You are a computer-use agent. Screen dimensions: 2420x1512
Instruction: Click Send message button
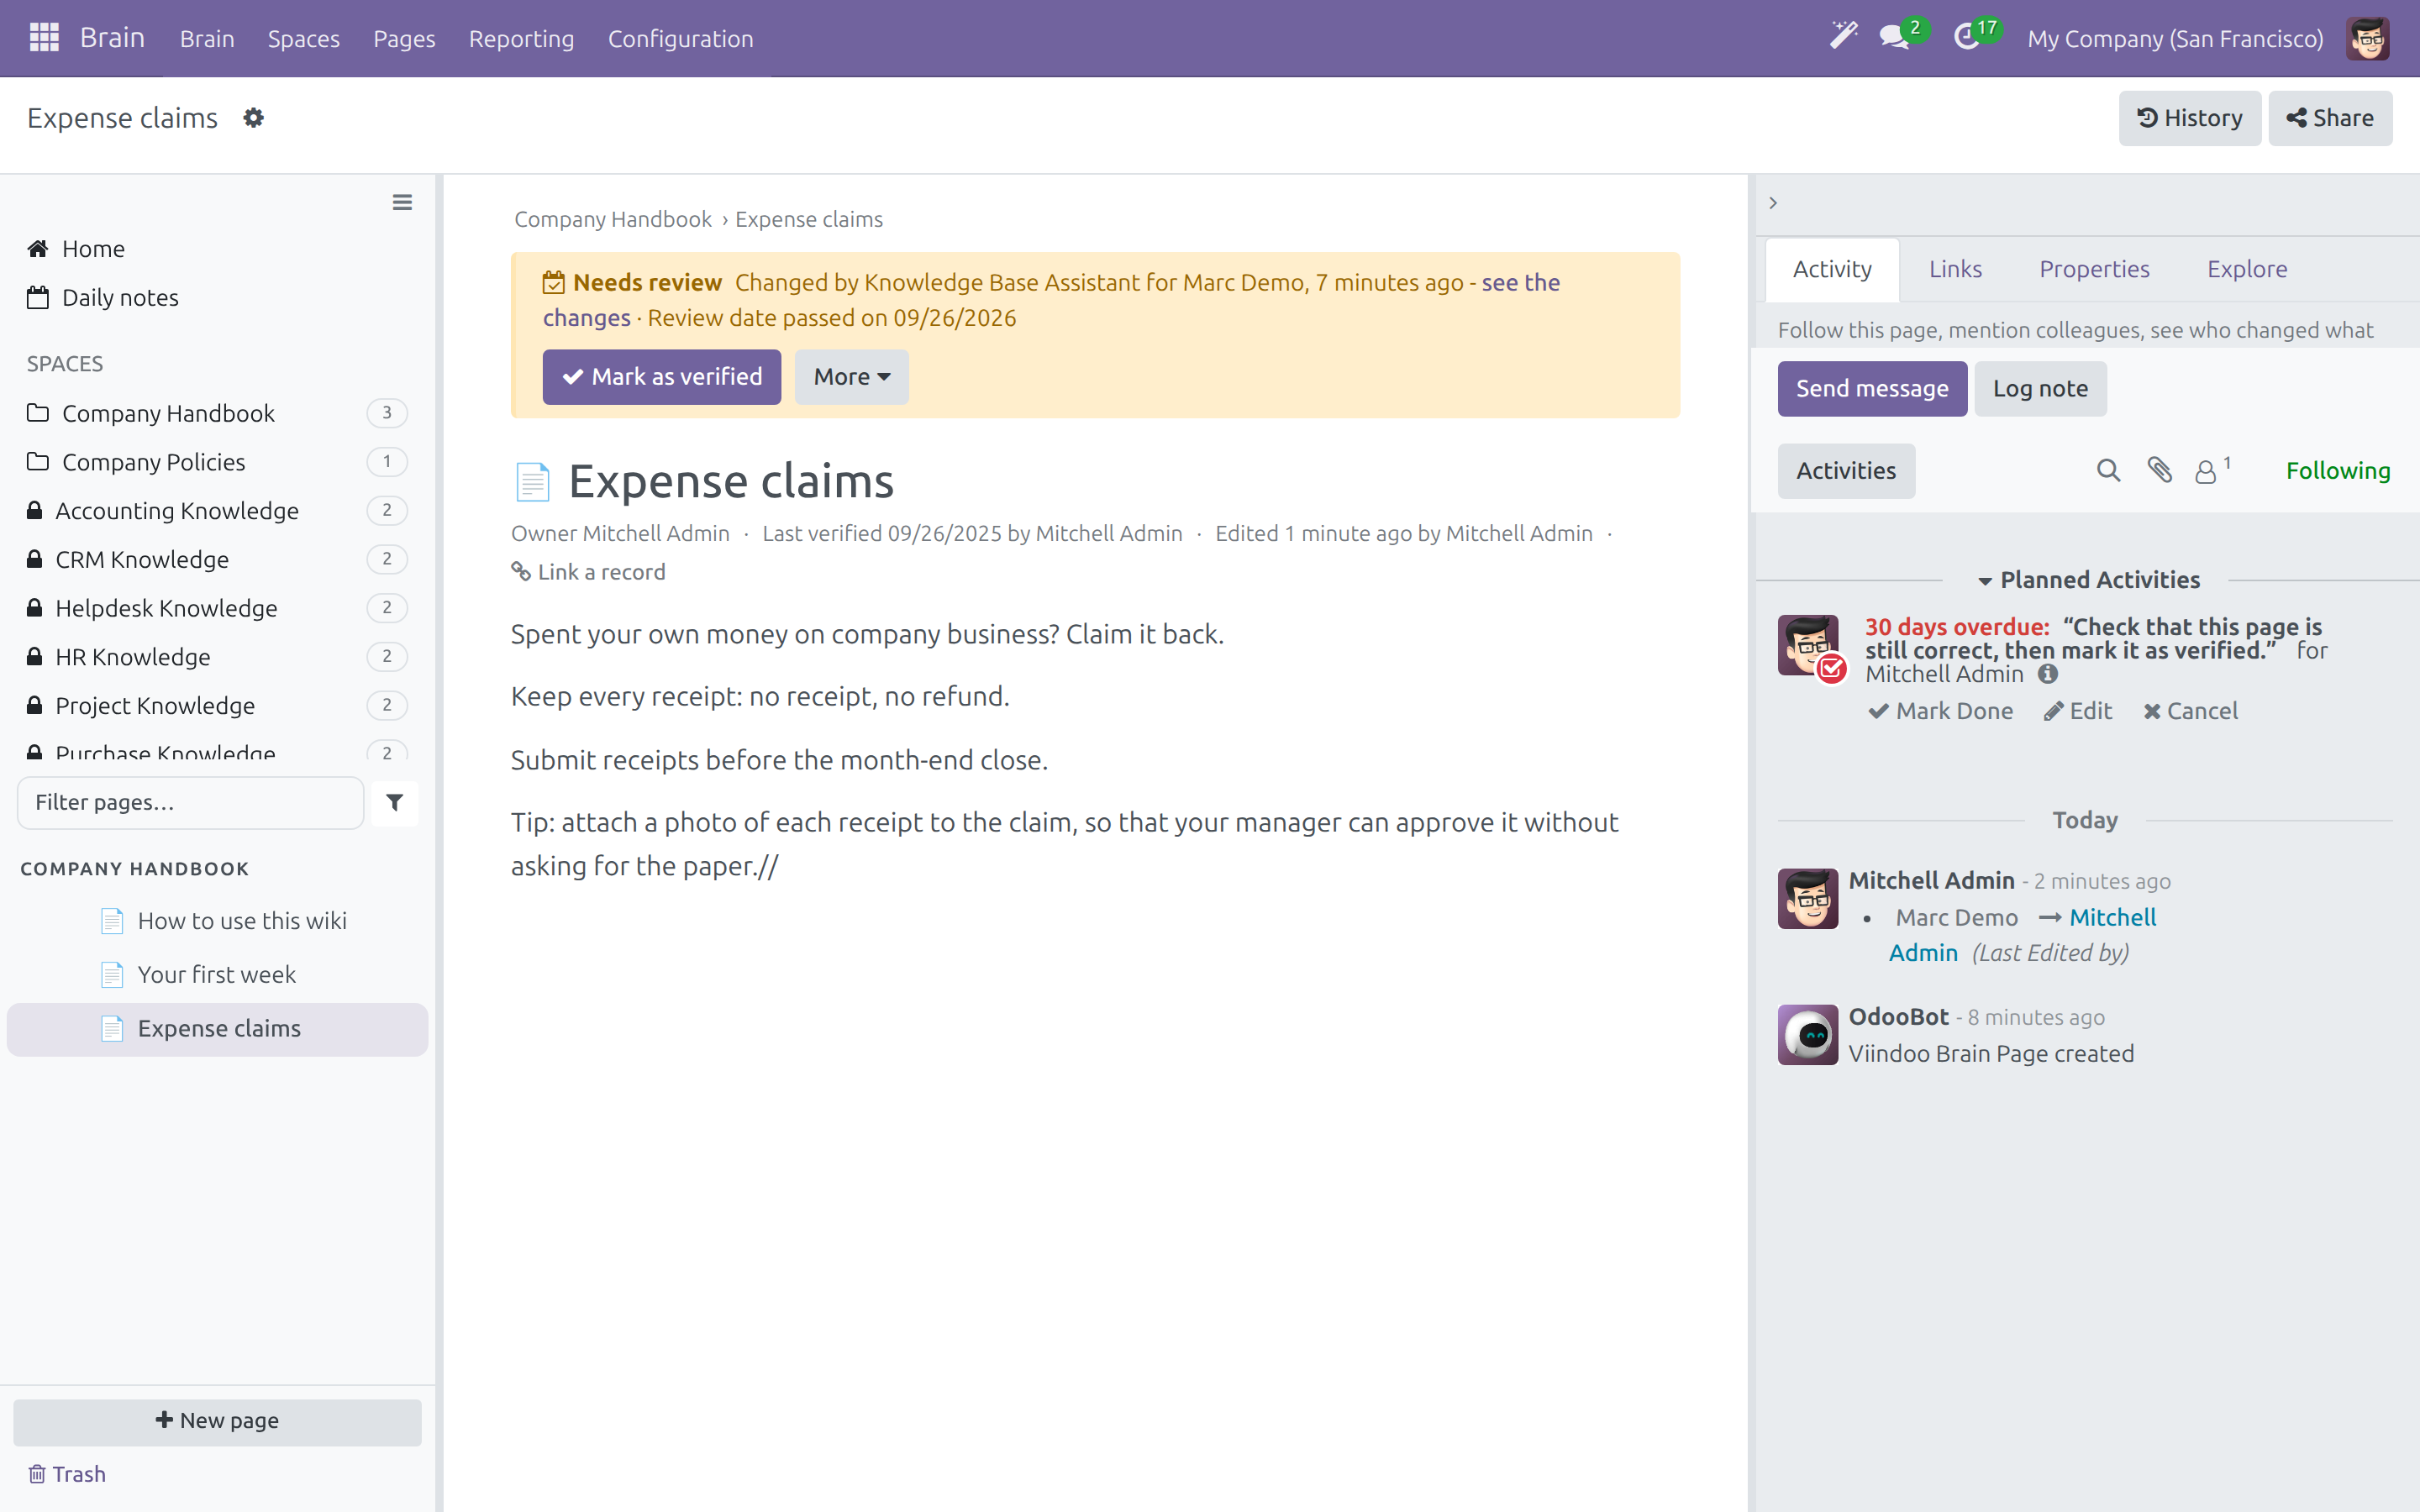1872,389
